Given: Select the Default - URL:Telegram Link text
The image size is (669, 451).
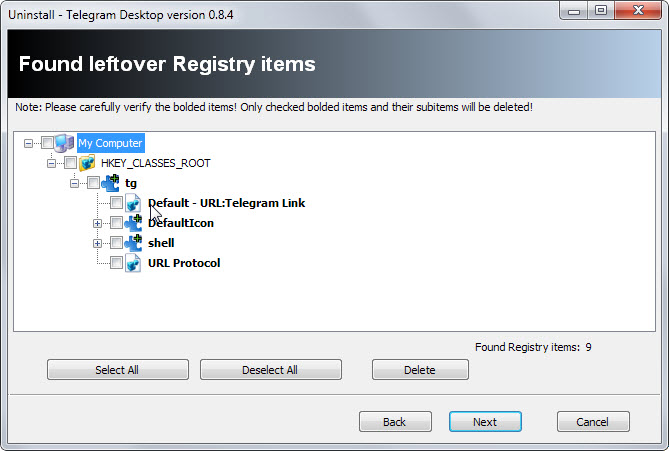Looking at the screenshot, I should pos(227,203).
